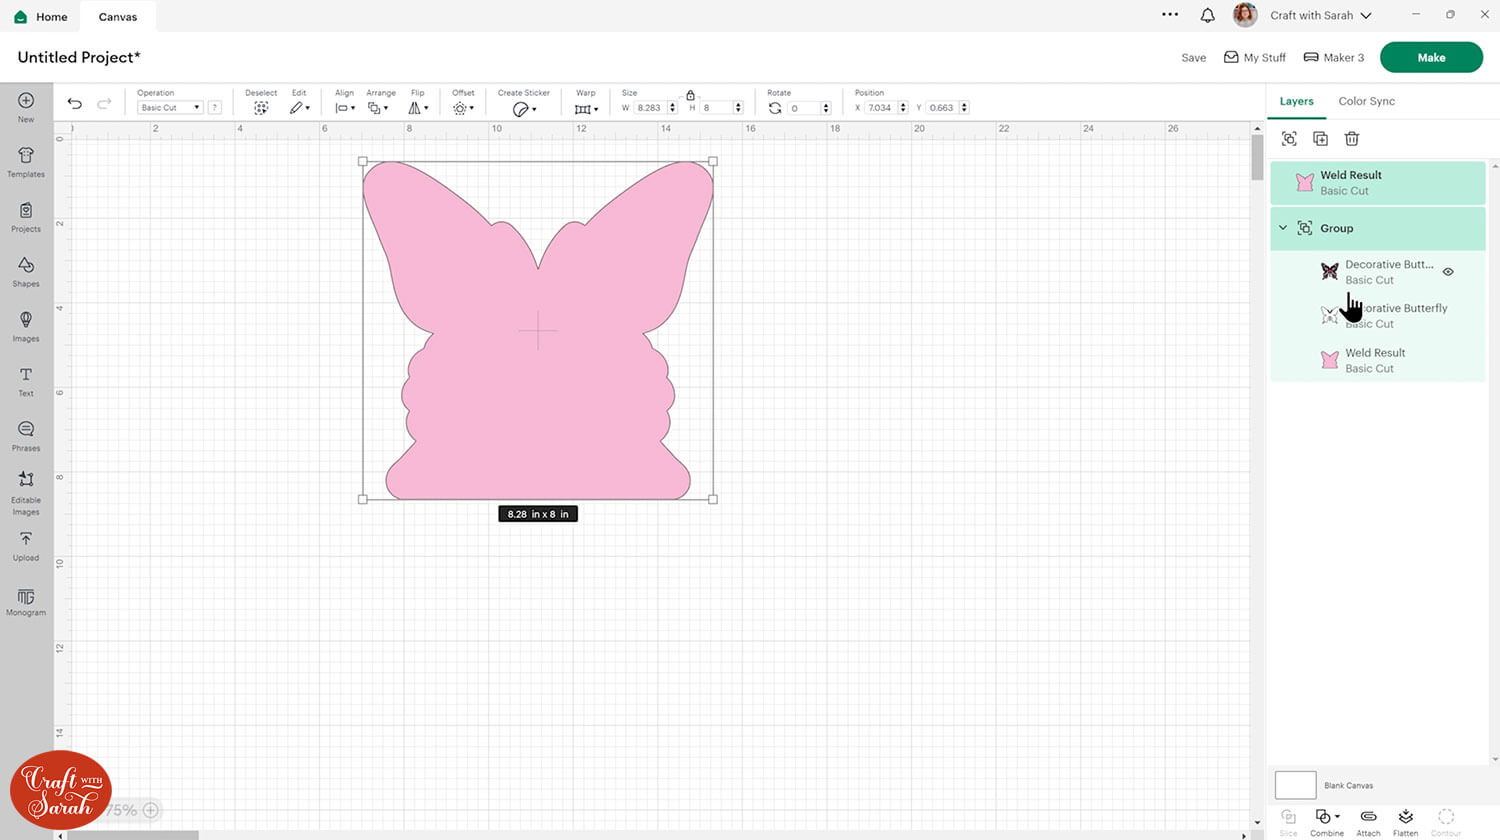The height and width of the screenshot is (840, 1500).
Task: Click the Upload icon
Action: coord(26,545)
